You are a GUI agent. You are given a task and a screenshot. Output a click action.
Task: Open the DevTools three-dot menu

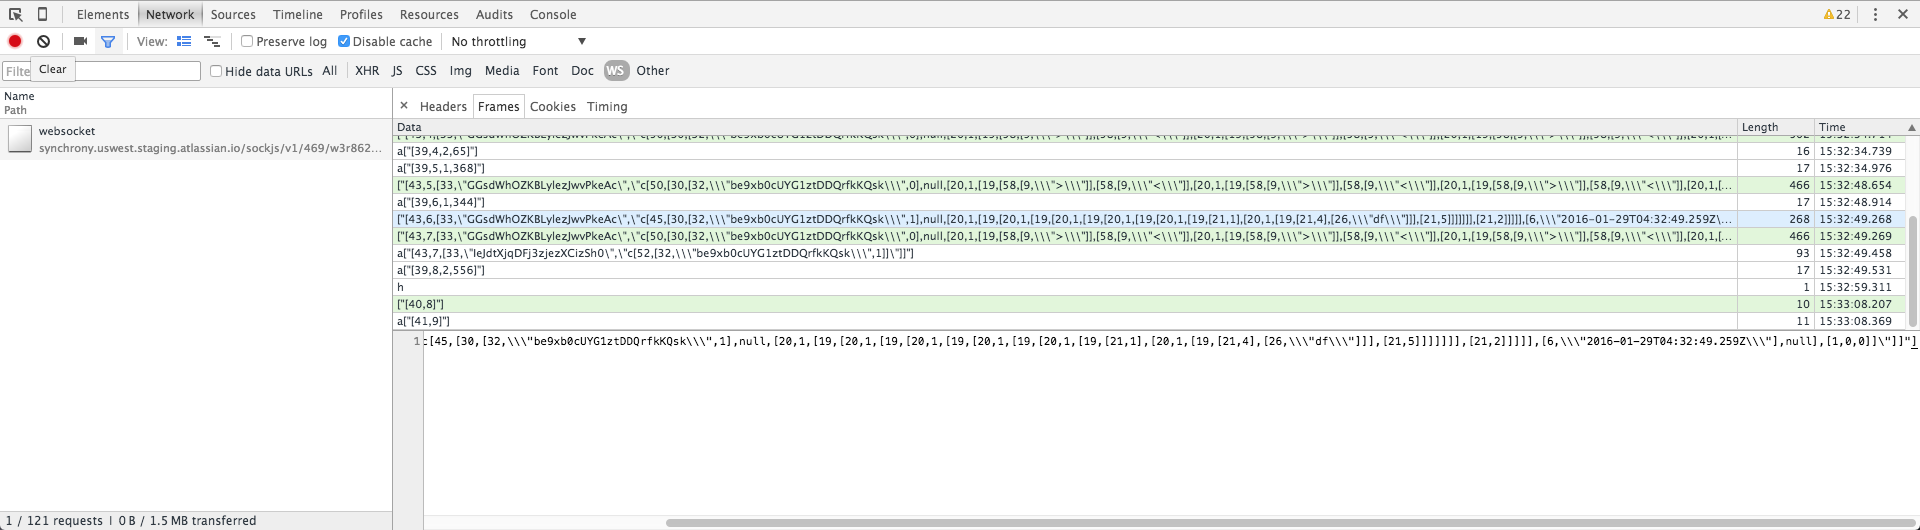1875,14
